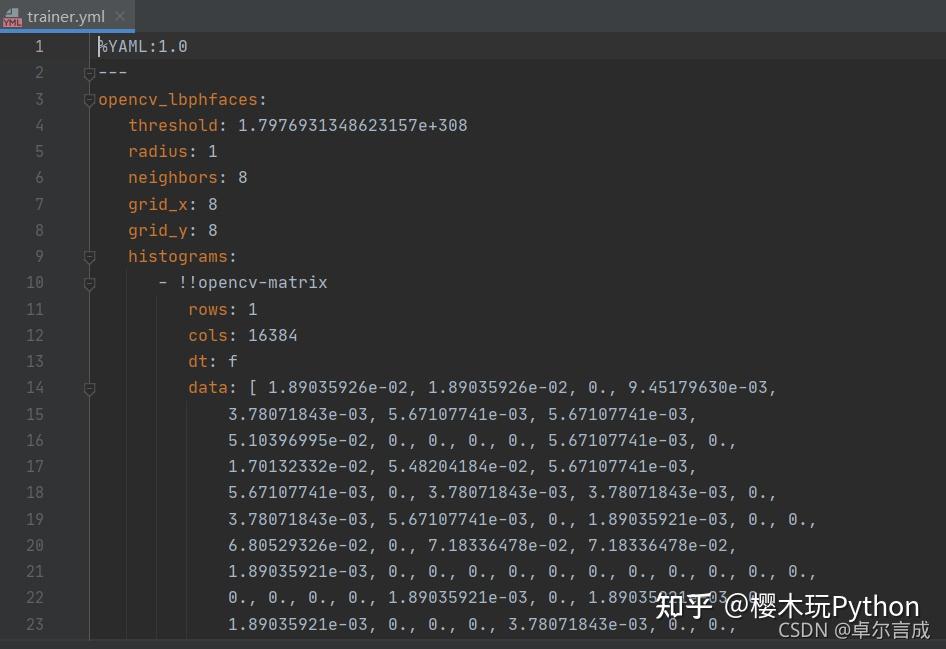Fold the data array at line 14
The height and width of the screenshot is (649, 946).
(x=89, y=388)
